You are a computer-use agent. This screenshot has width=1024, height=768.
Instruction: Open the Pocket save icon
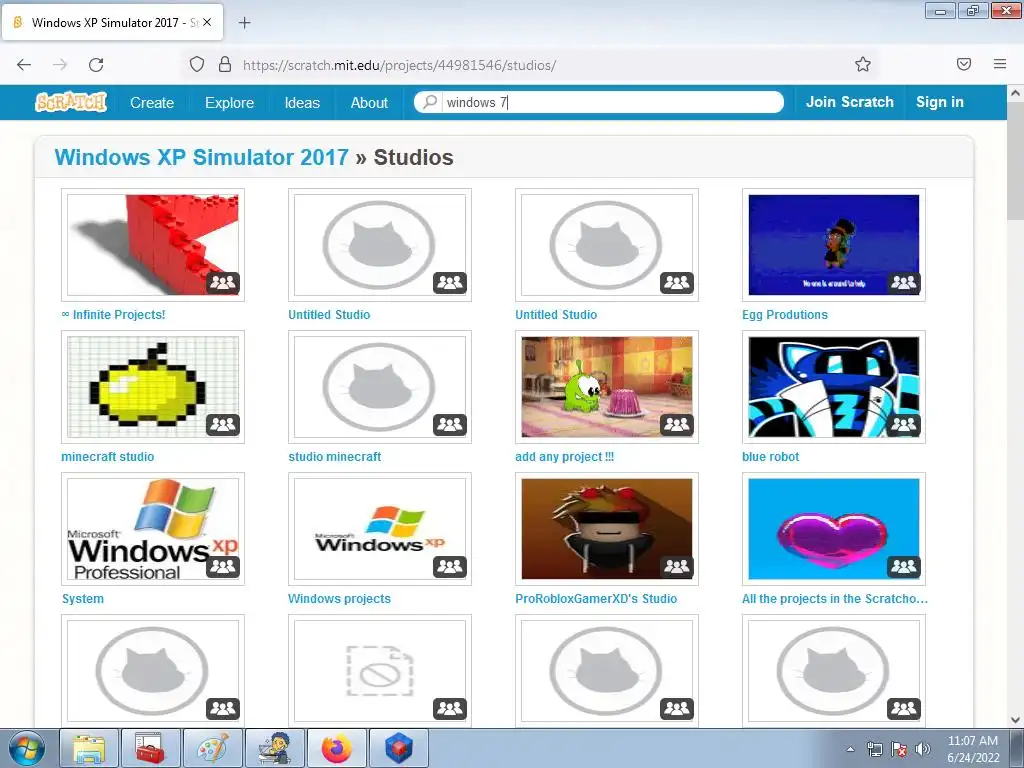pos(964,64)
